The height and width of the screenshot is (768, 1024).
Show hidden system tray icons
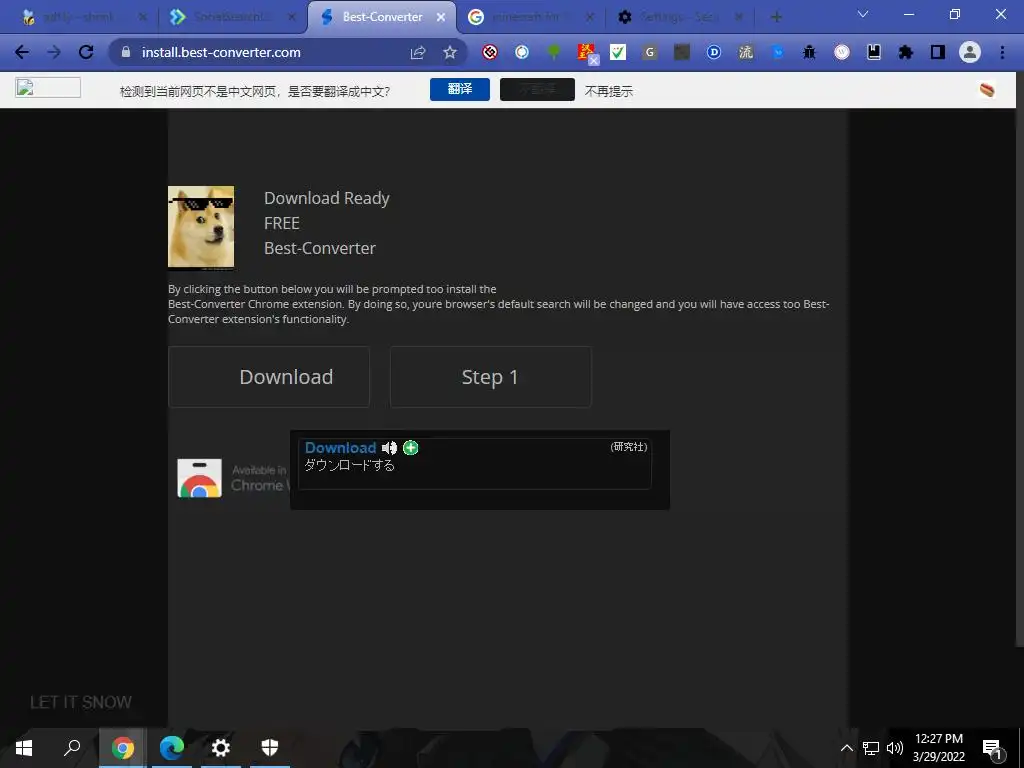(846, 748)
